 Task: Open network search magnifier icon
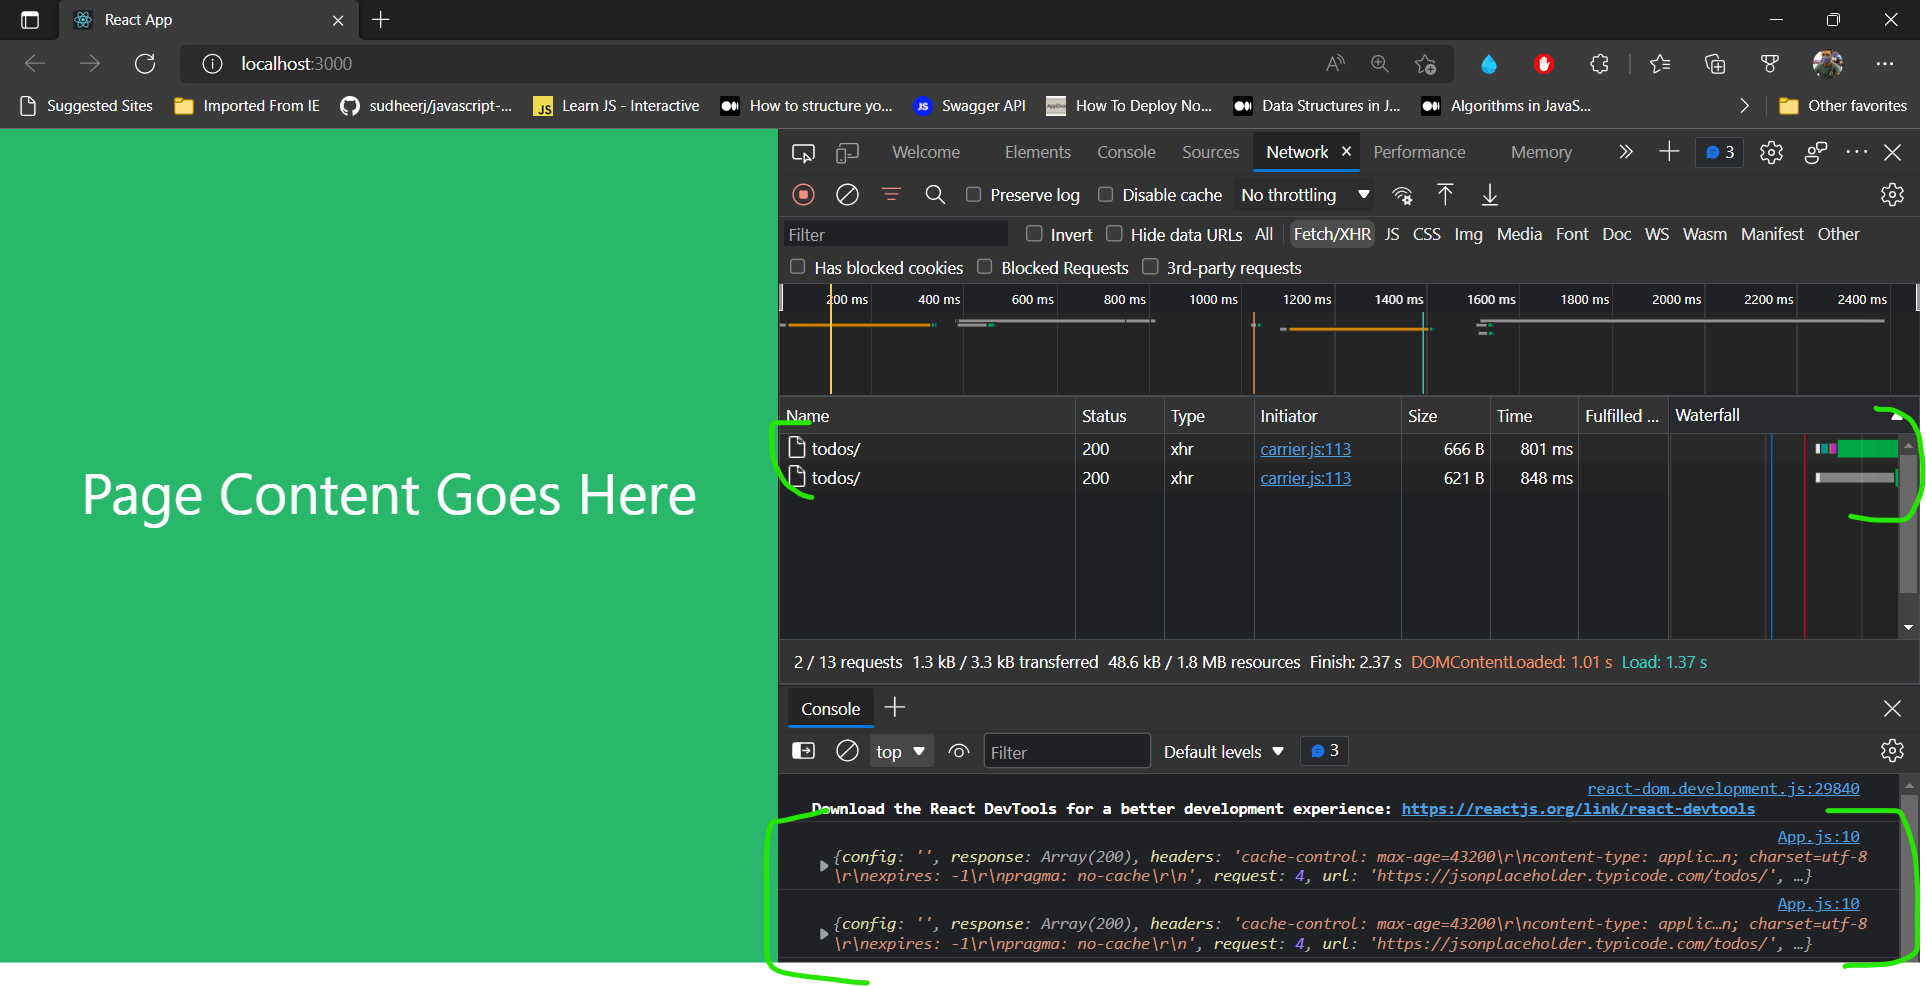coord(935,195)
